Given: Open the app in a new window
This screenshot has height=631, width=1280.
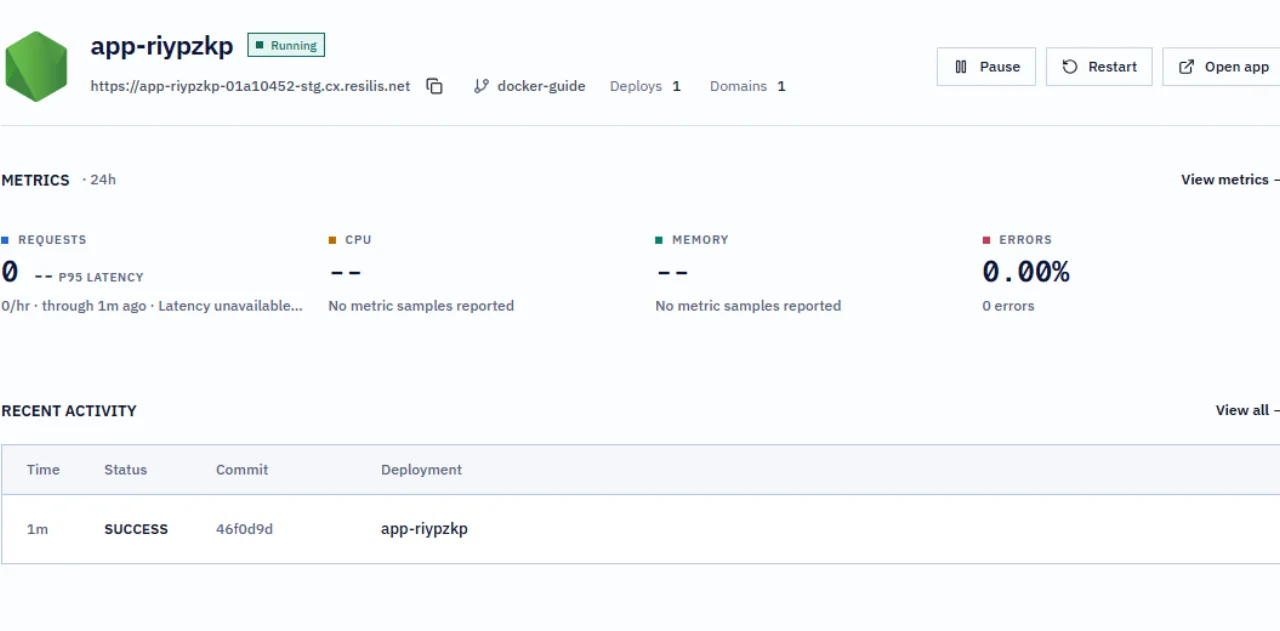Looking at the screenshot, I should (1222, 67).
